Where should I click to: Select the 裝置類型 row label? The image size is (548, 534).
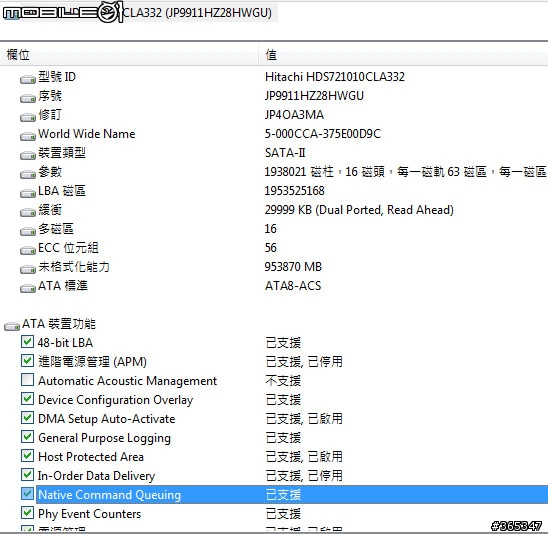62,153
